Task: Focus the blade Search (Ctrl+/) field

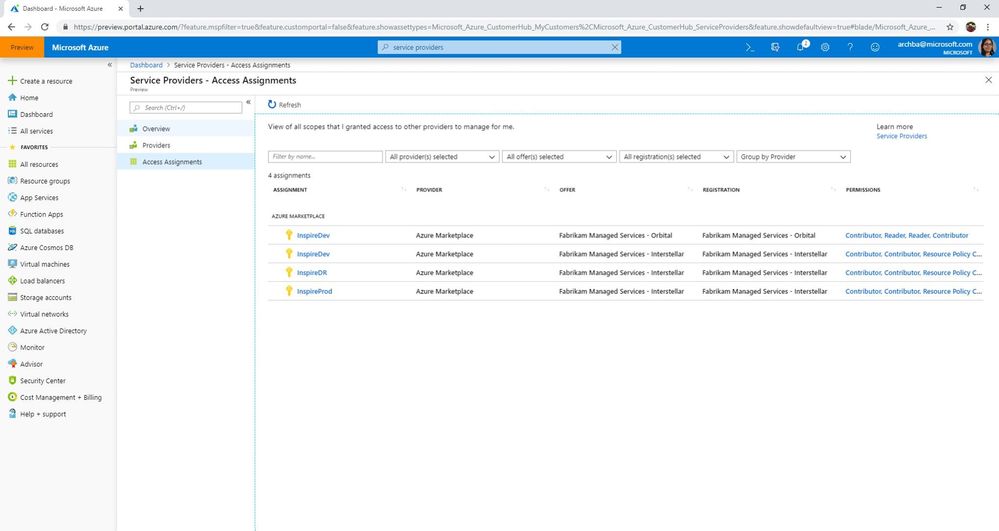Action: (x=186, y=108)
